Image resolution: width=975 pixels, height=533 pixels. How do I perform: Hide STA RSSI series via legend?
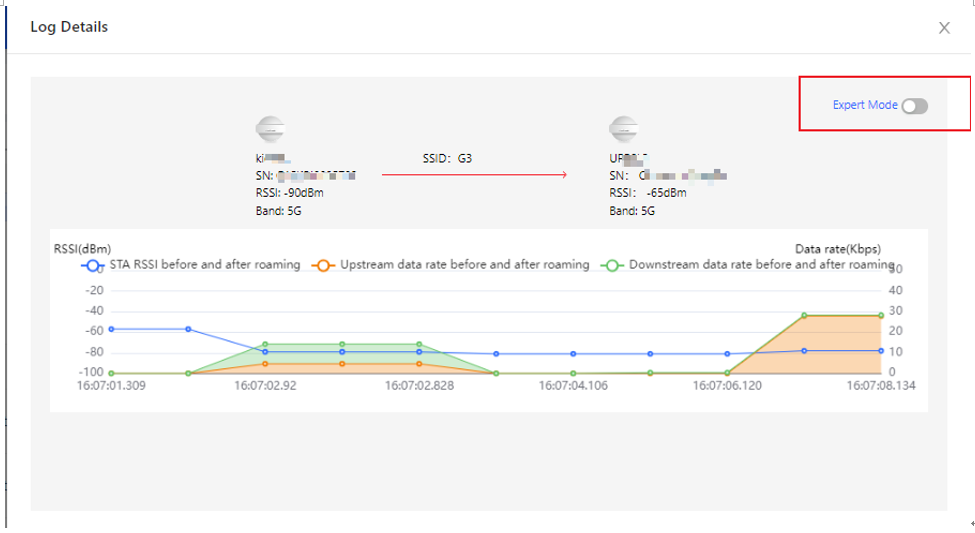tap(190, 265)
